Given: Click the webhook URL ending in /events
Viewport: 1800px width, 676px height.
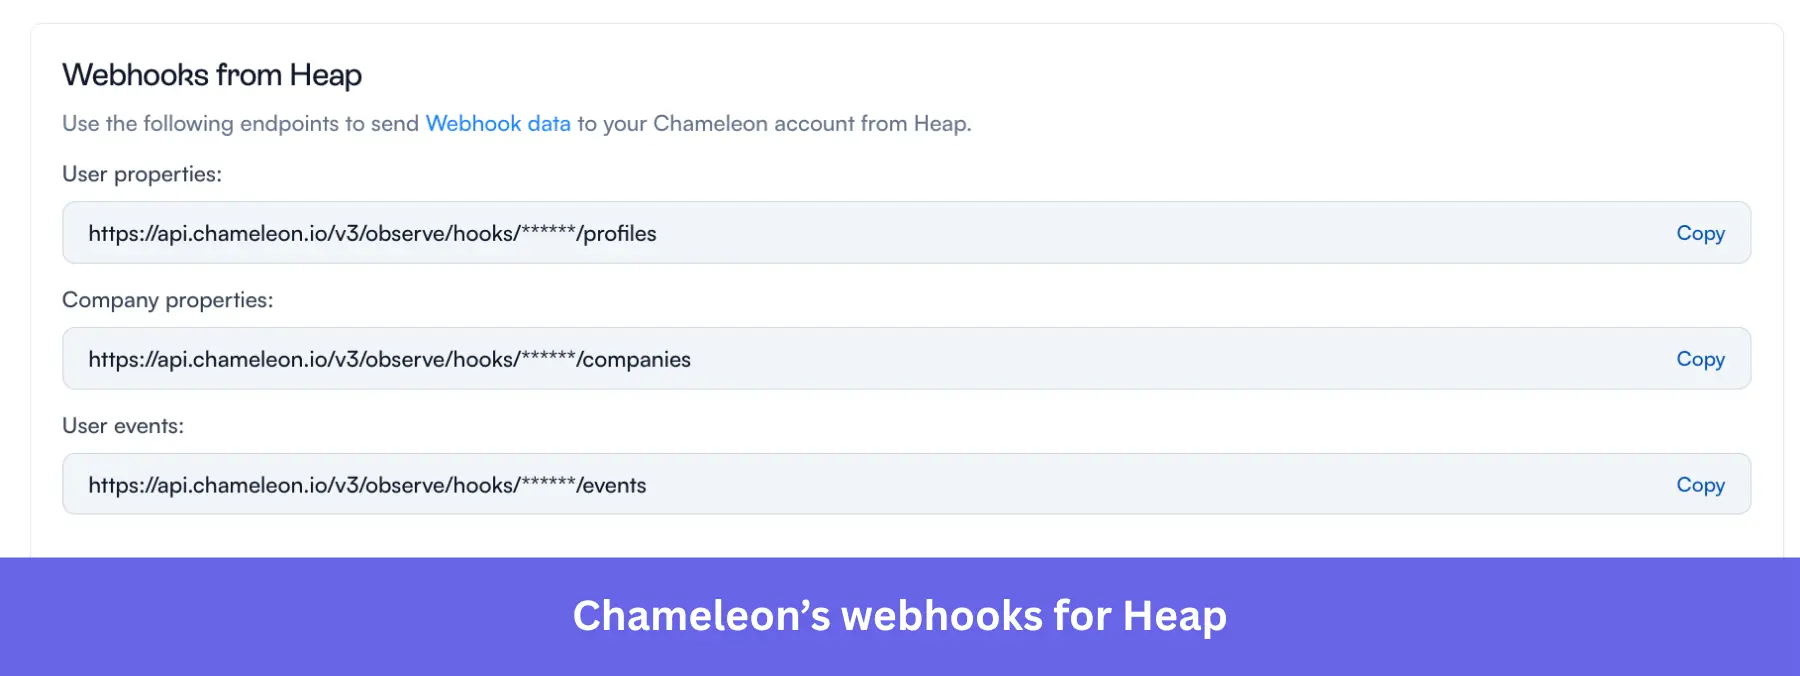Looking at the screenshot, I should 366,484.
